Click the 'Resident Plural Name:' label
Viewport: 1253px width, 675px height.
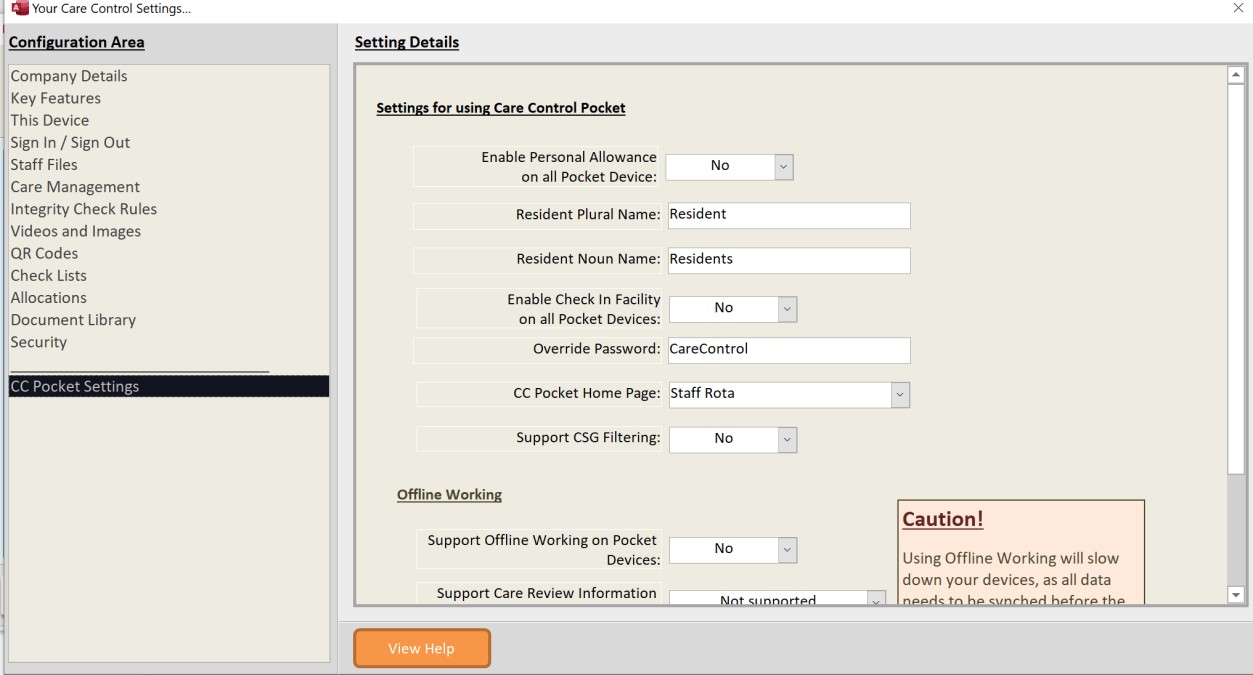[x=588, y=215]
